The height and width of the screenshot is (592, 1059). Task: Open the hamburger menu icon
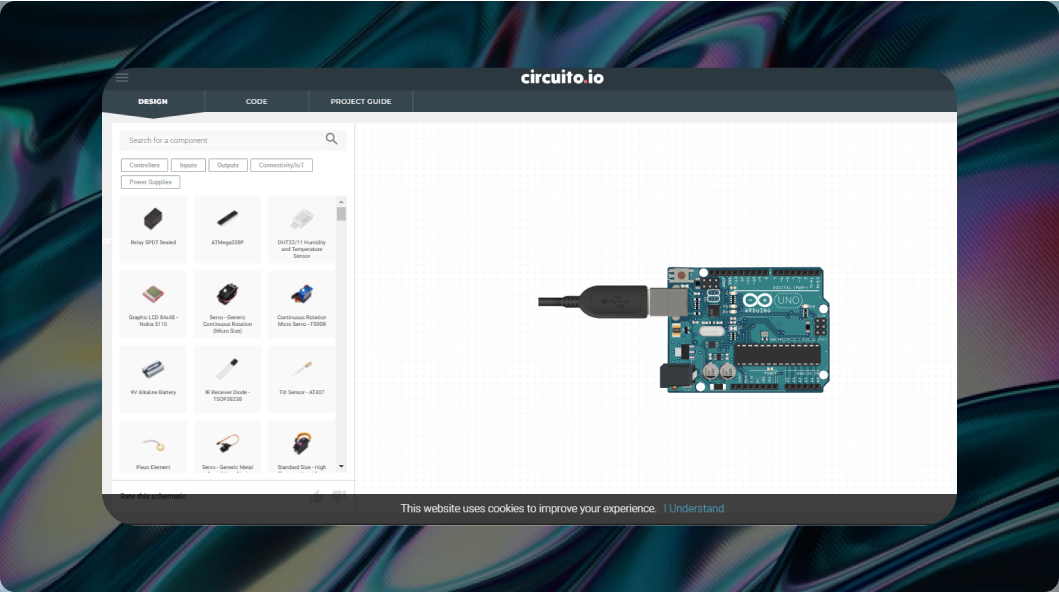tap(122, 78)
